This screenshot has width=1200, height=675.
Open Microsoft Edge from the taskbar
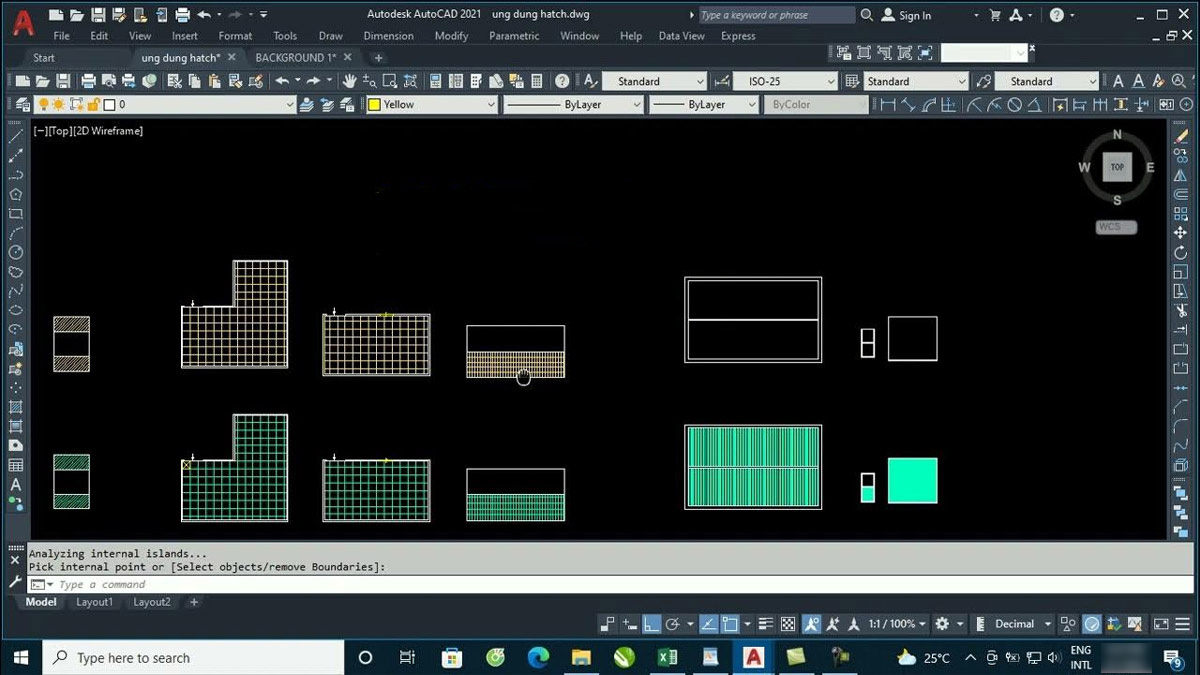point(538,657)
